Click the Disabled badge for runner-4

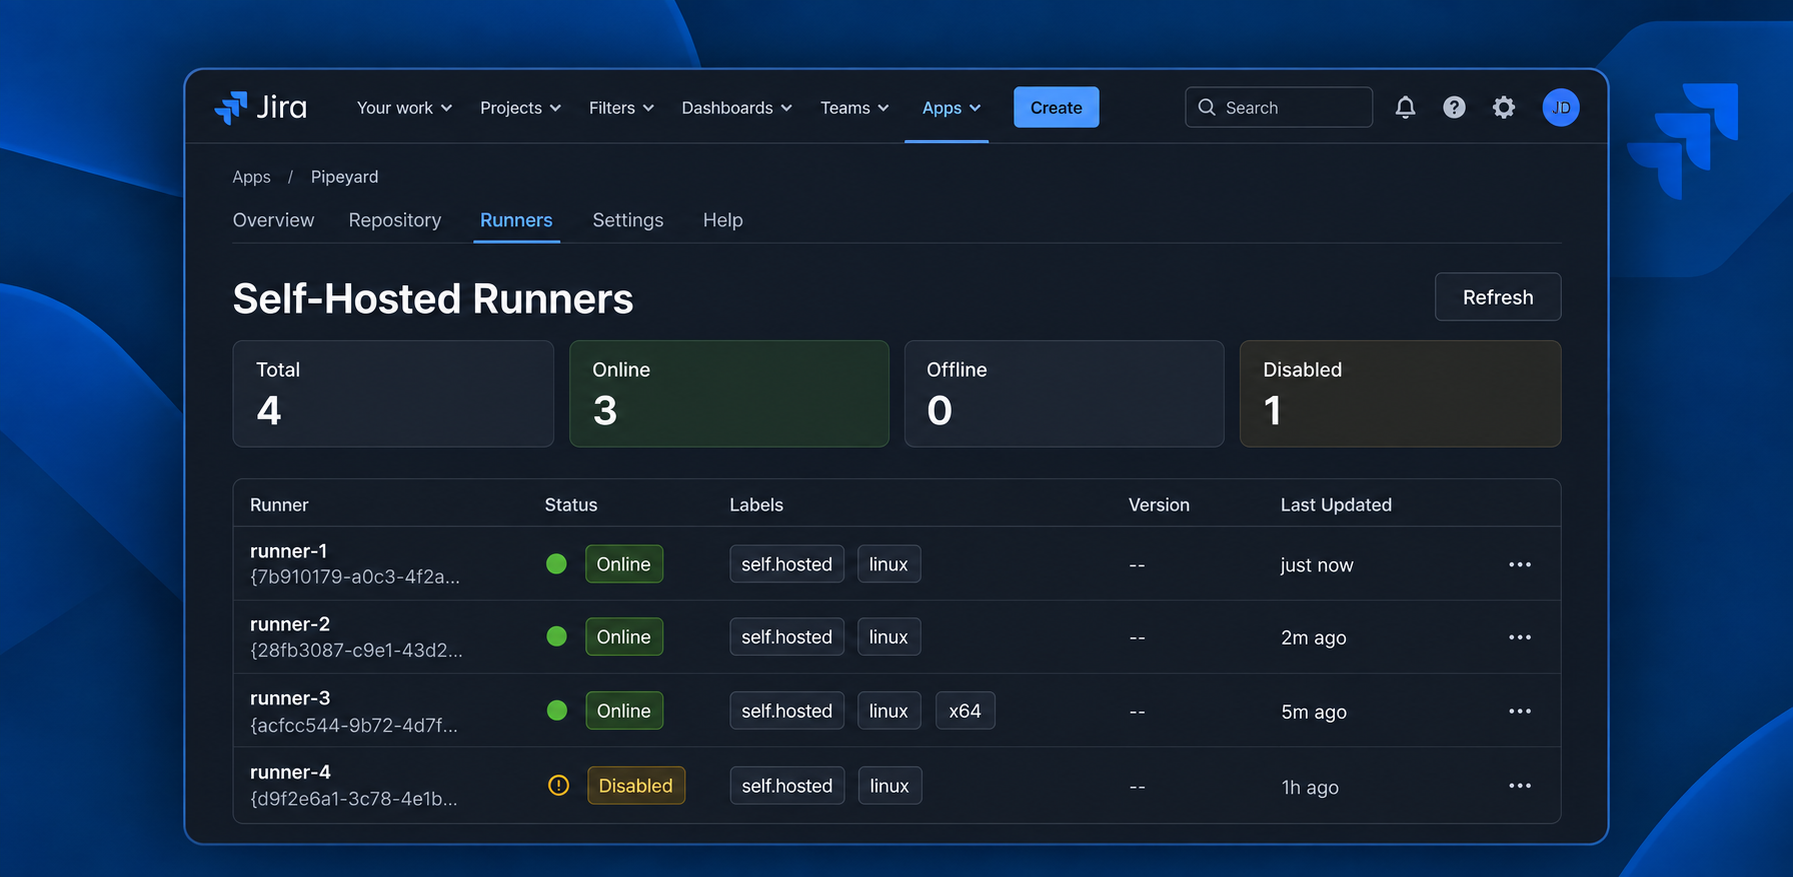tap(636, 786)
